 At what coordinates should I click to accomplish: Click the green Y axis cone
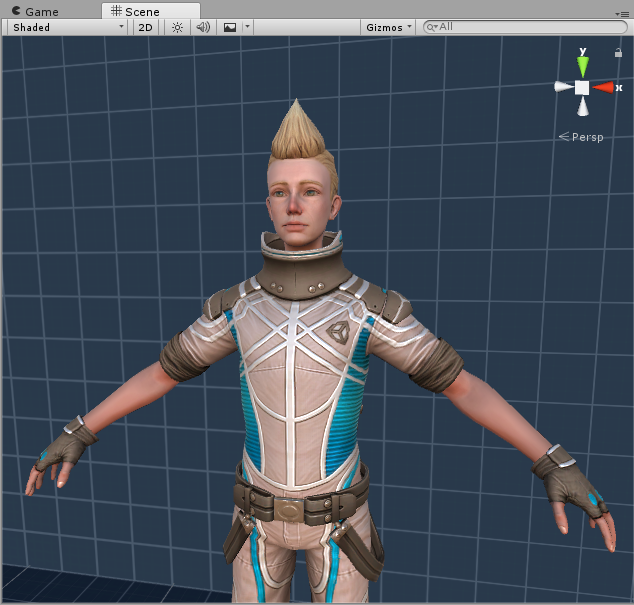(x=583, y=66)
